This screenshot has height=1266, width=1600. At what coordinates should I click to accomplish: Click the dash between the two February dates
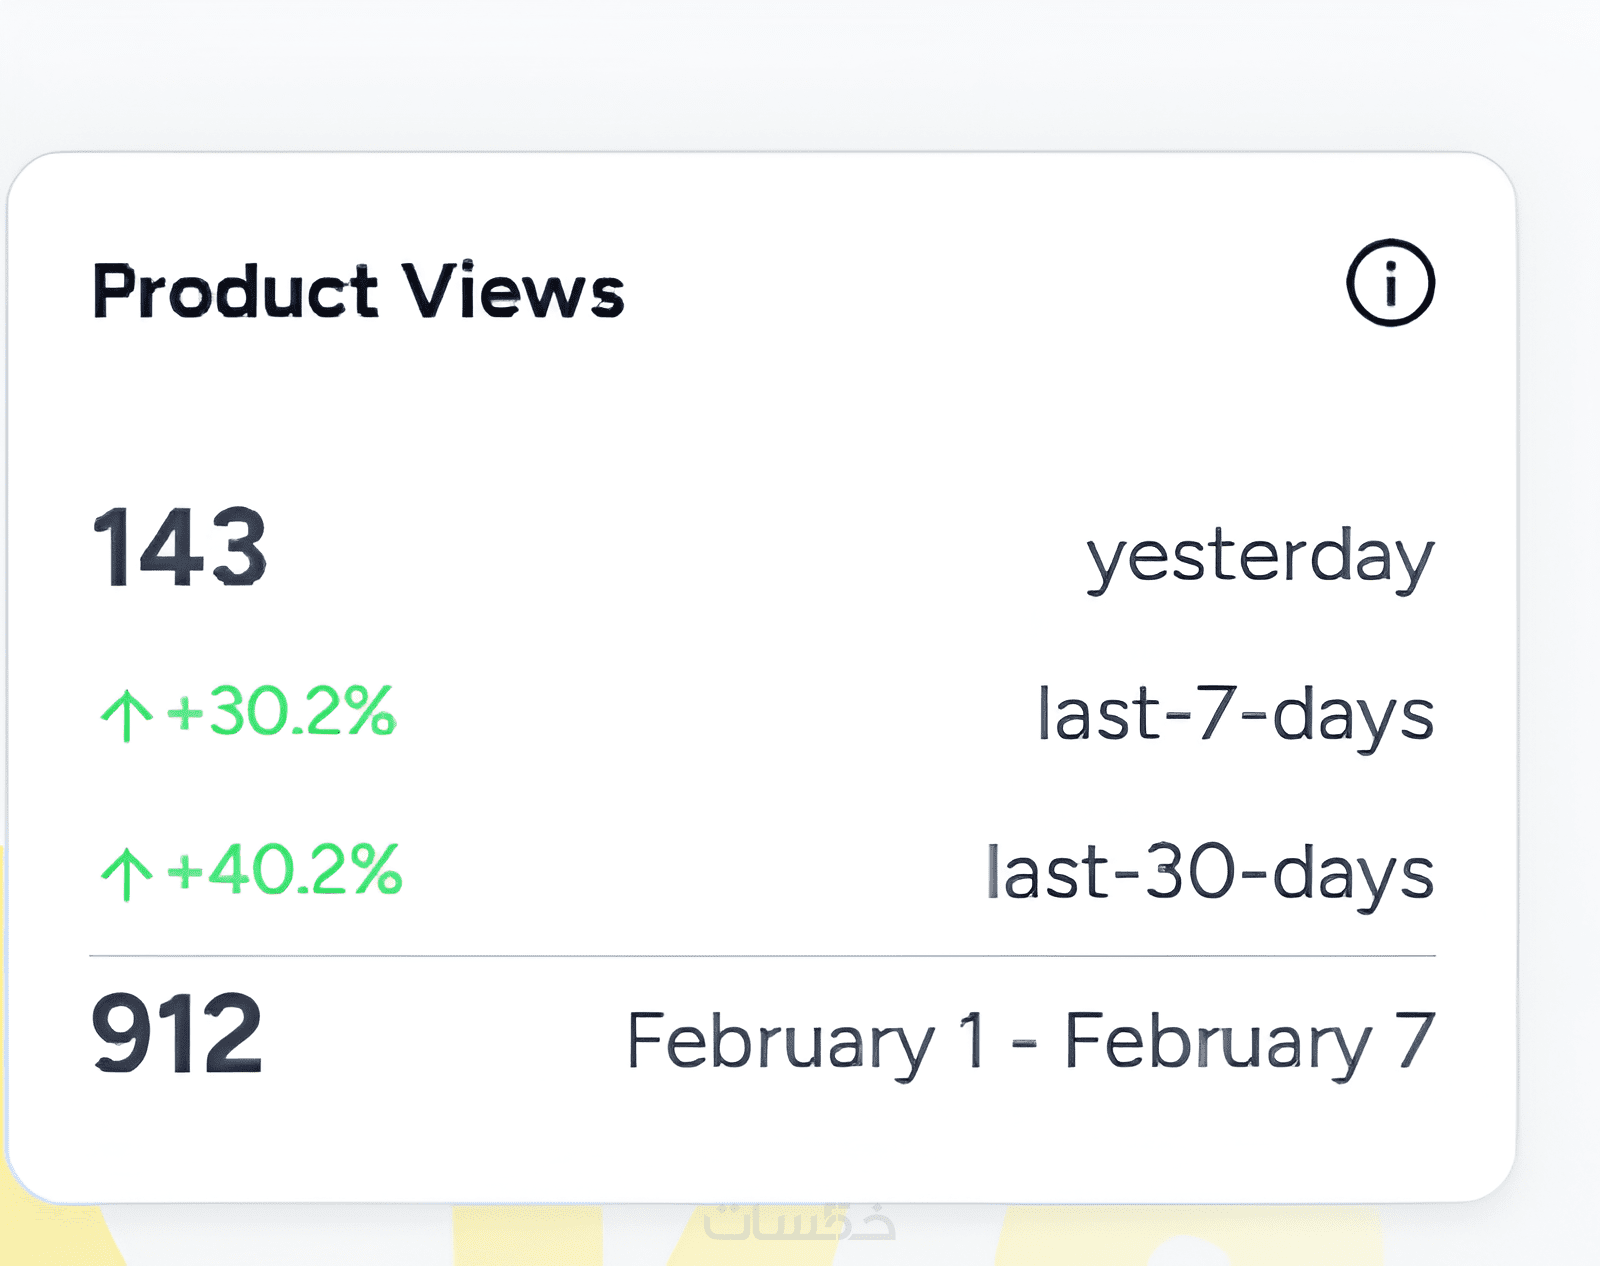pyautogui.click(x=1024, y=1044)
